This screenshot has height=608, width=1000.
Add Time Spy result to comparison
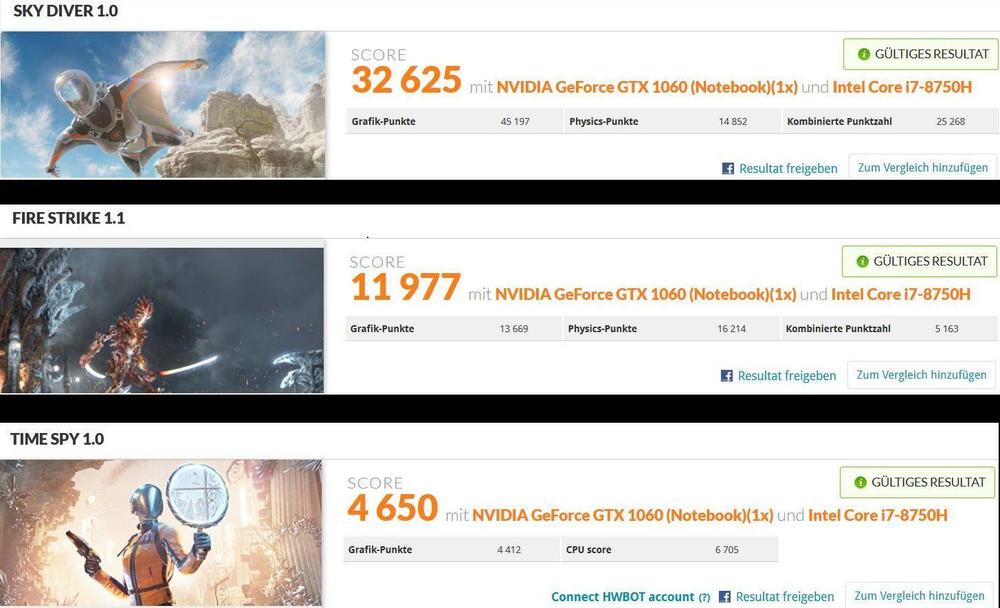(x=919, y=595)
